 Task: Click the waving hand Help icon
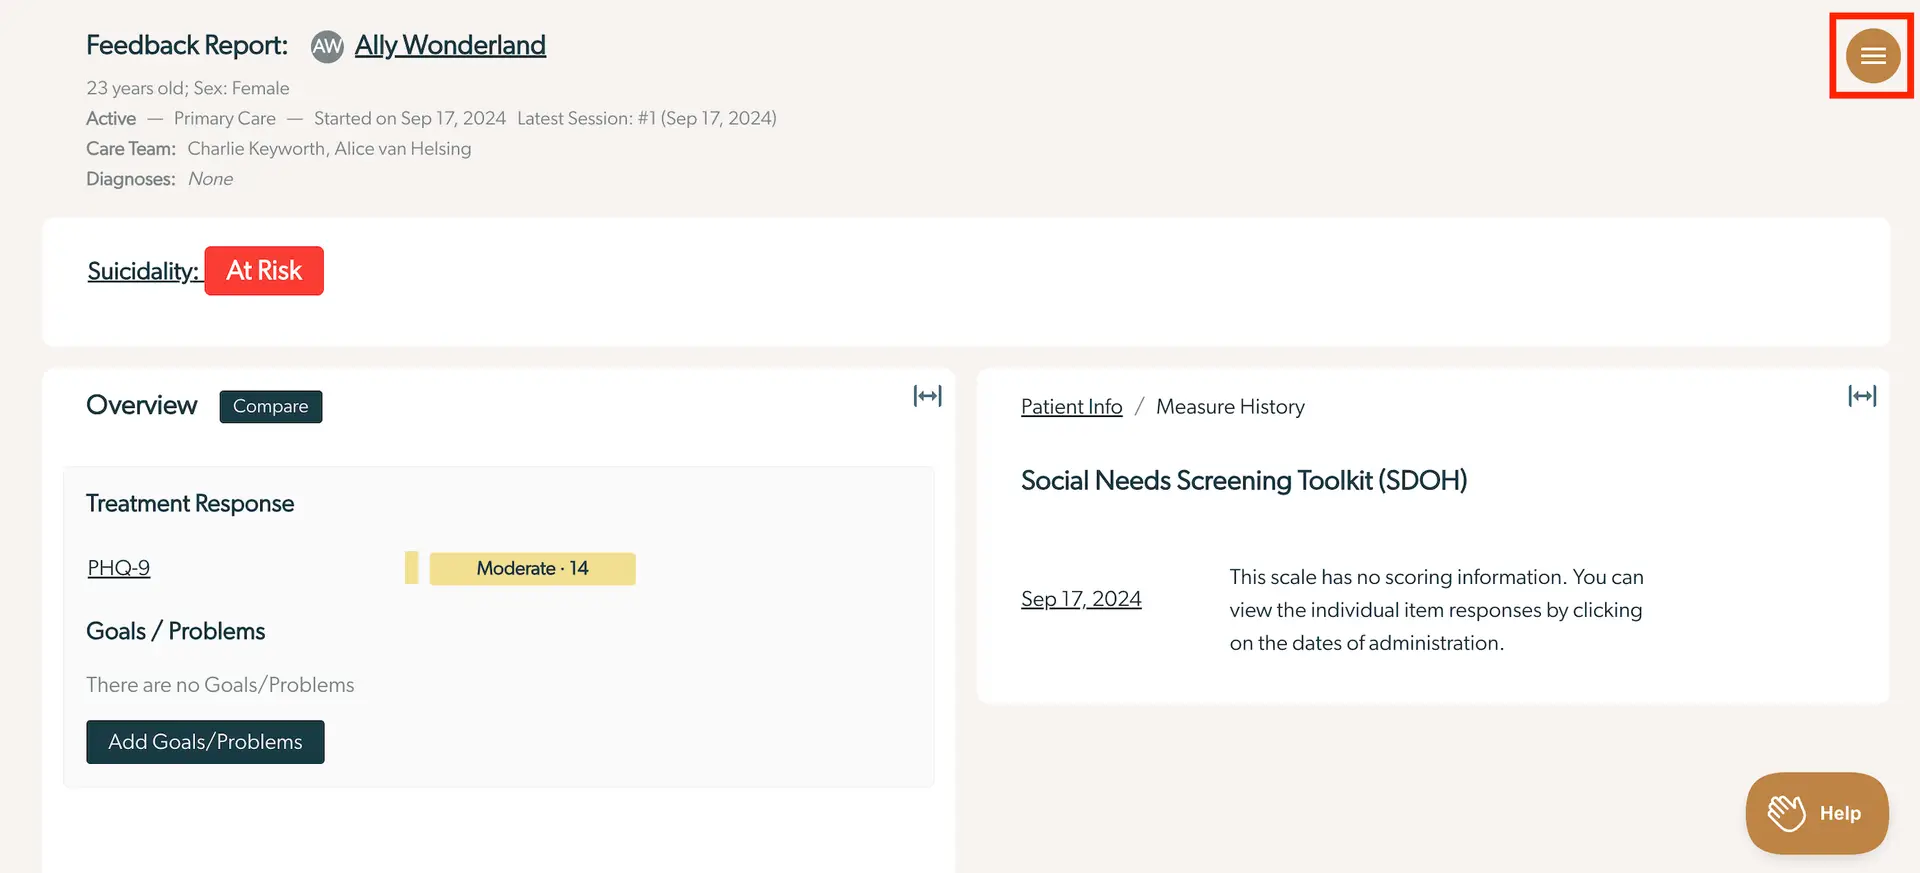tap(1786, 813)
